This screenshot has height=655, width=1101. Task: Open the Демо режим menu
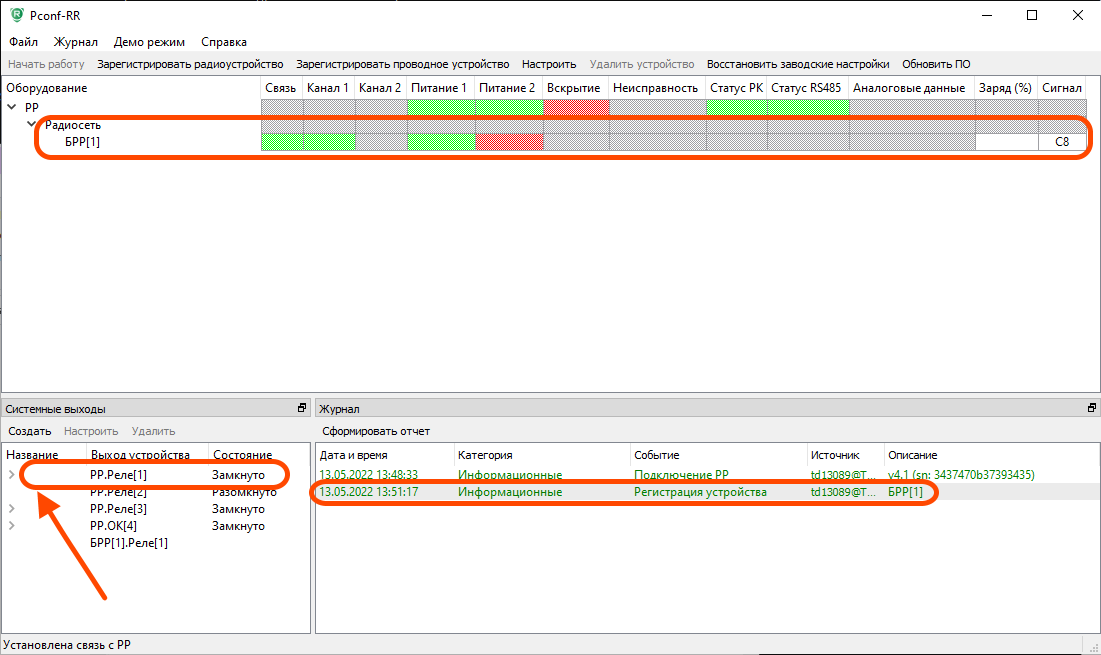[149, 42]
